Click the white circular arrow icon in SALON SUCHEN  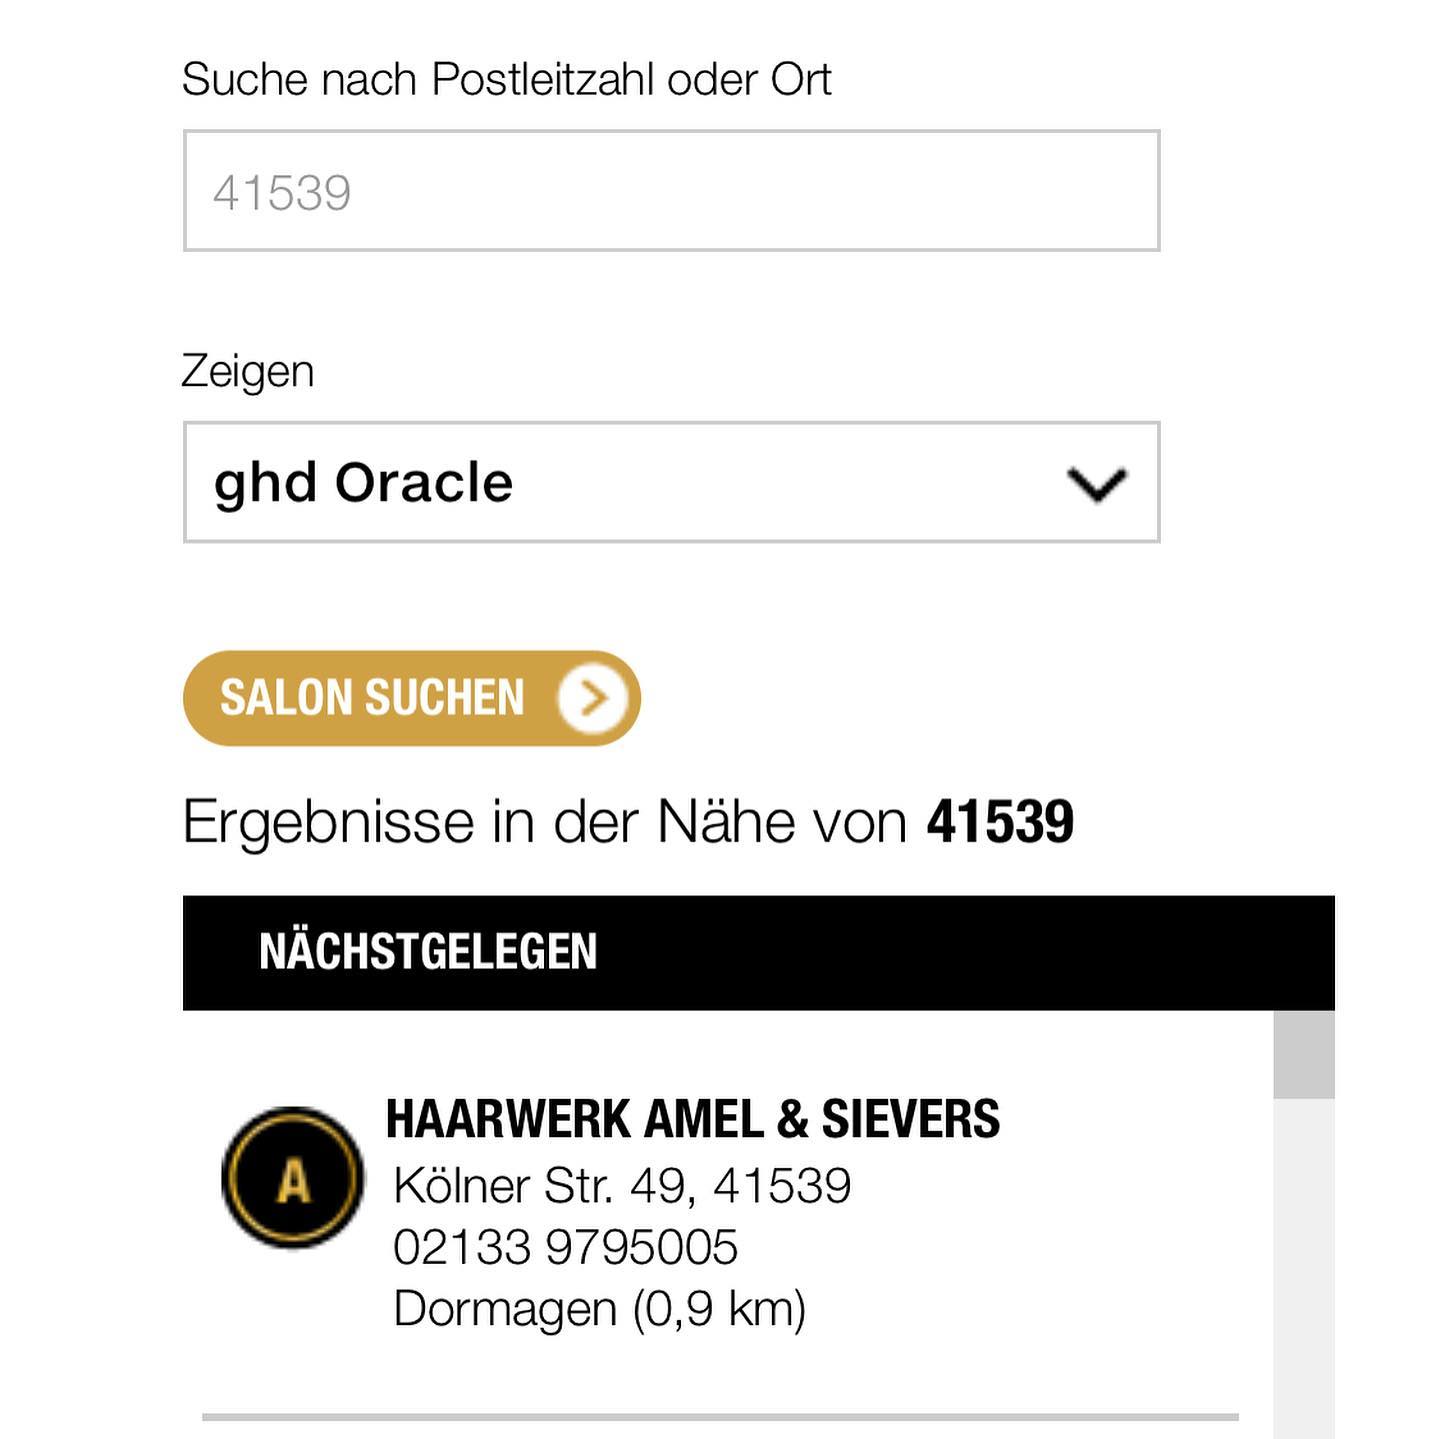593,698
